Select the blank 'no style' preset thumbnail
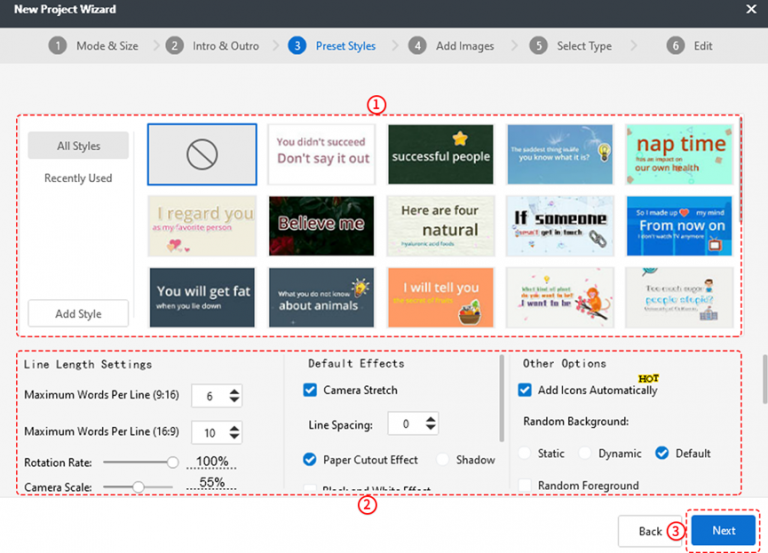Image resolution: width=768 pixels, height=553 pixels. [202, 154]
